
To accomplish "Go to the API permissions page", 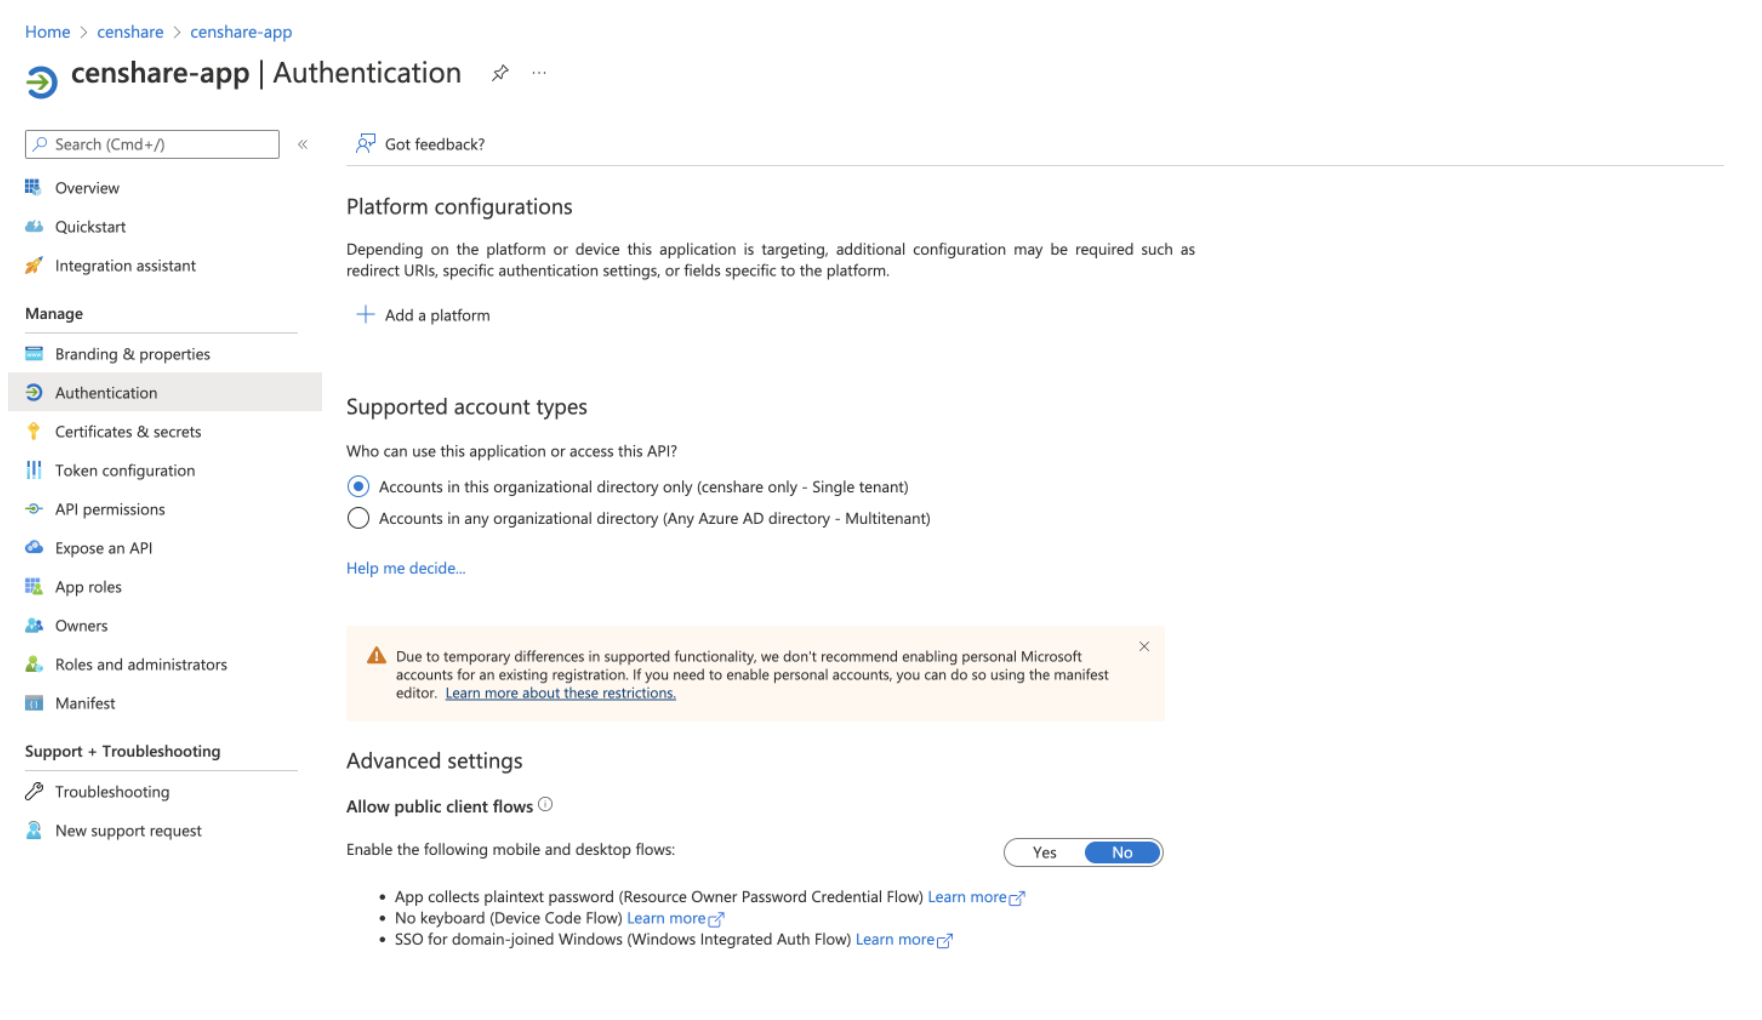I will [x=109, y=509].
